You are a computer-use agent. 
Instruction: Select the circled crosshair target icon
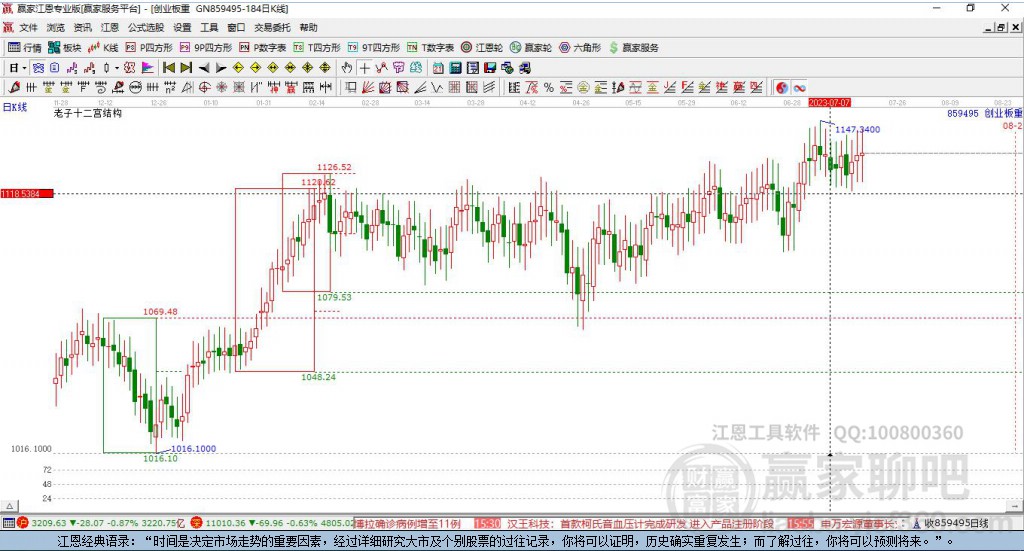click(x=204, y=87)
